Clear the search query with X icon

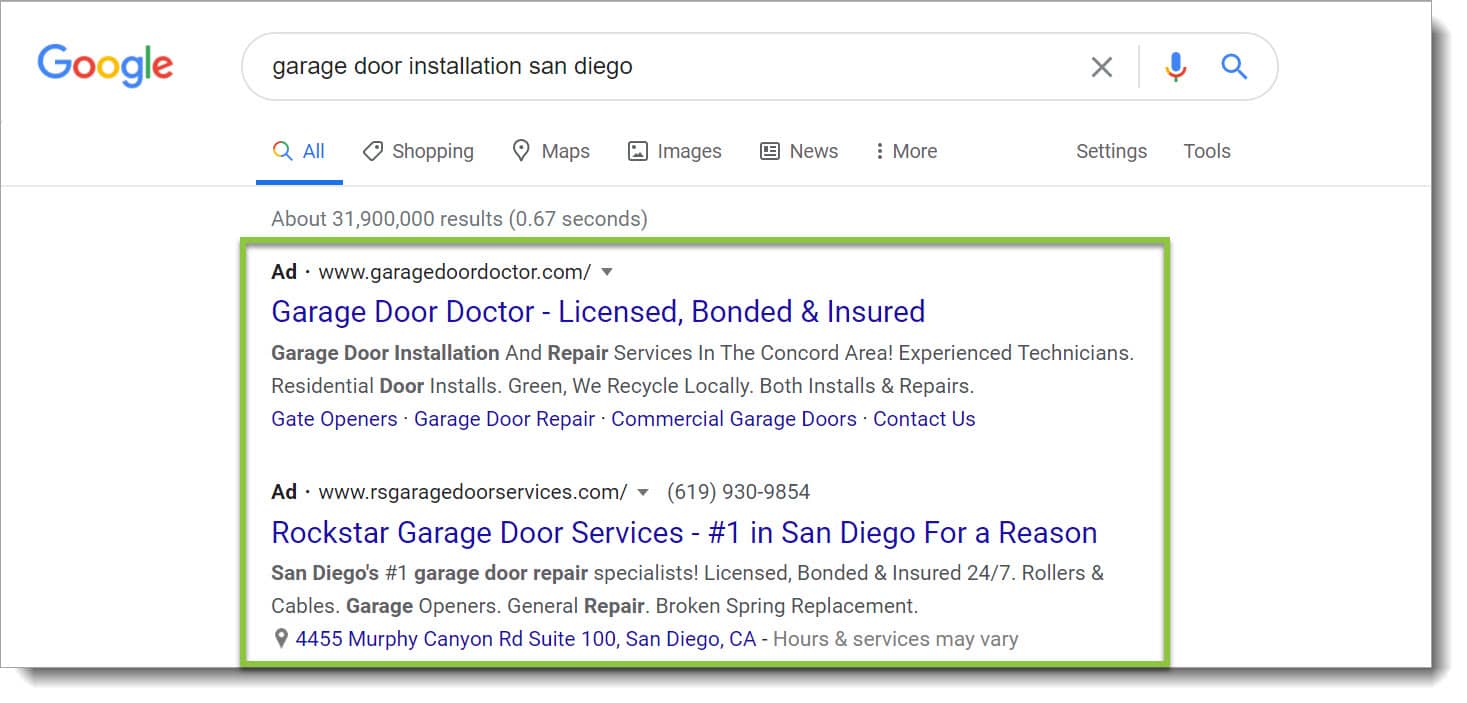1101,67
